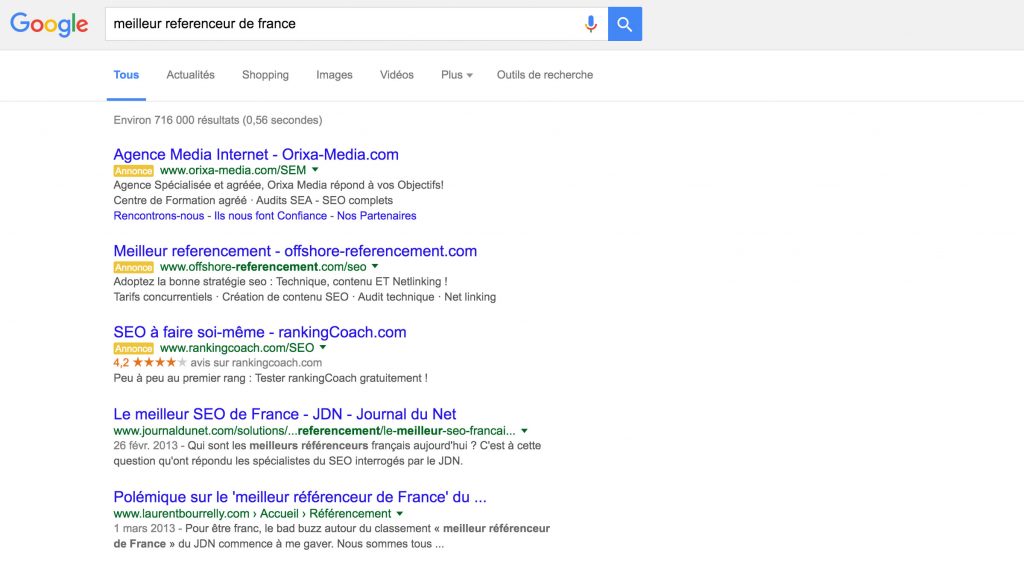Open the Vidéos tab
This screenshot has height=568, width=1024.
396,75
